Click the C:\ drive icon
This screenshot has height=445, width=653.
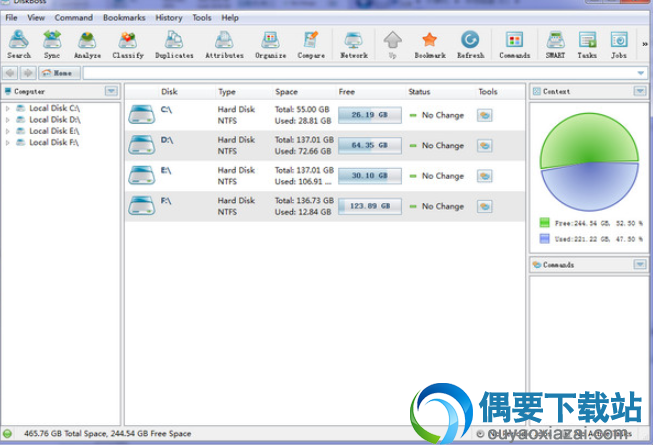point(142,115)
